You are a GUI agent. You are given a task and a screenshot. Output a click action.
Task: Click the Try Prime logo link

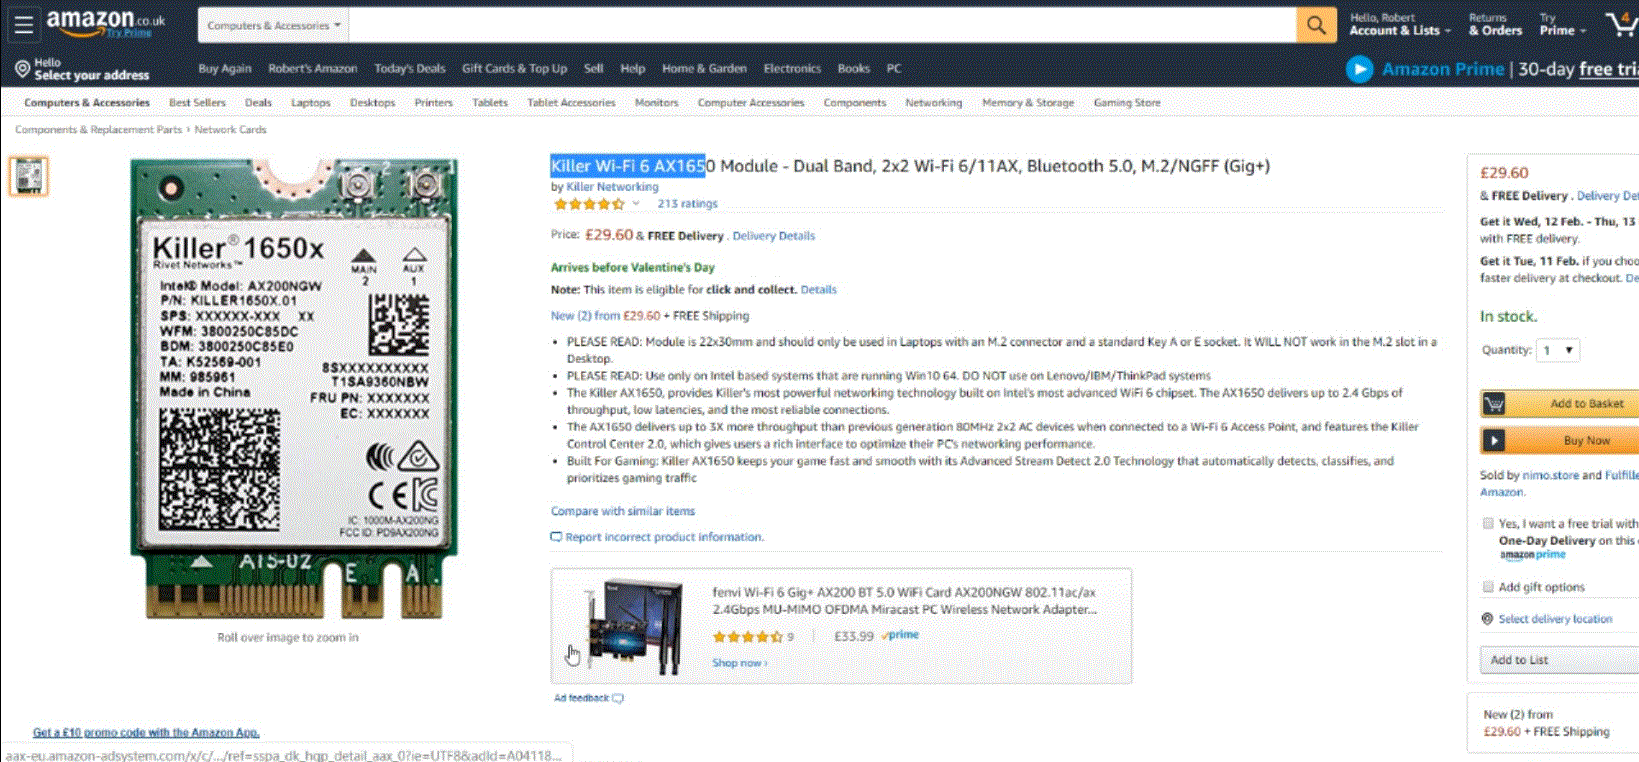pos(129,33)
